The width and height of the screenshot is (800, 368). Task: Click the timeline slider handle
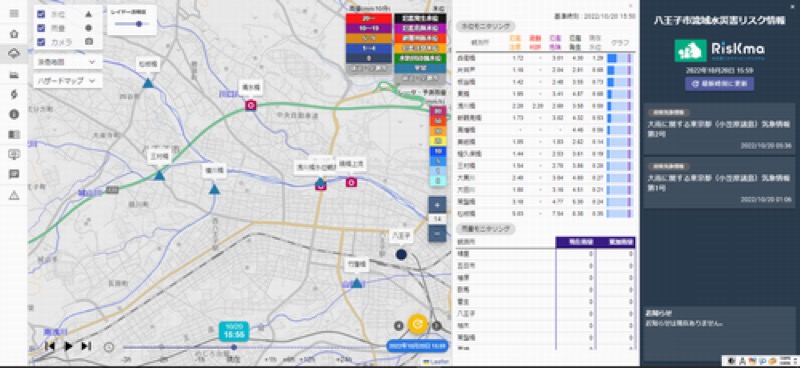coord(234,347)
